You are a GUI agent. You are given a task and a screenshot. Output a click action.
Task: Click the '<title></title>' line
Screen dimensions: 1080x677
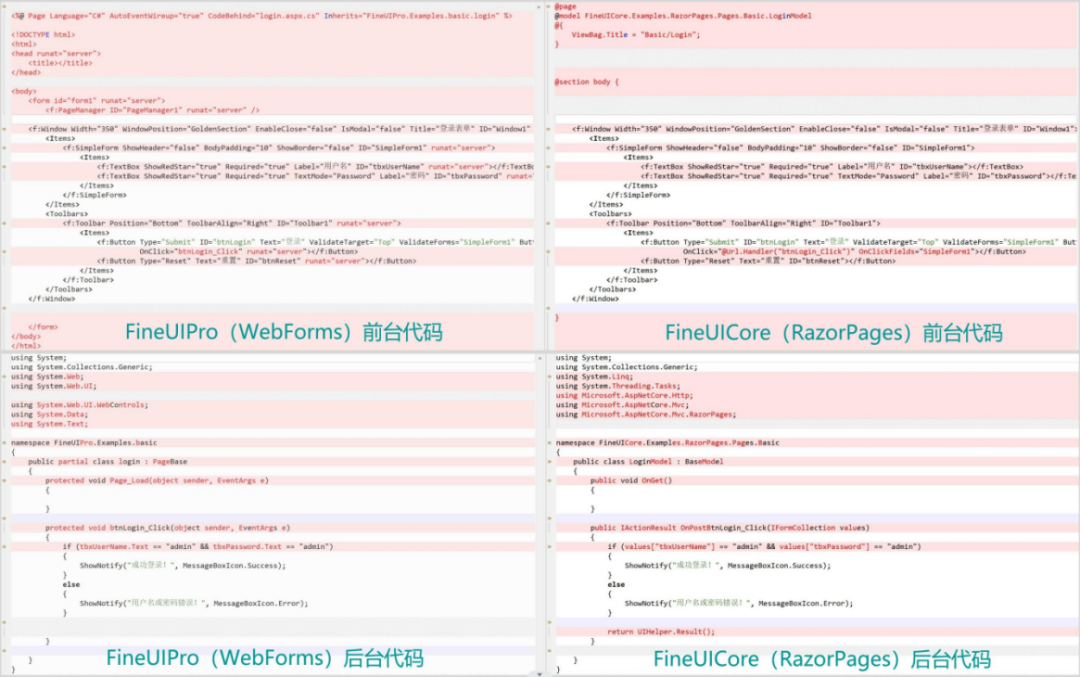60,63
